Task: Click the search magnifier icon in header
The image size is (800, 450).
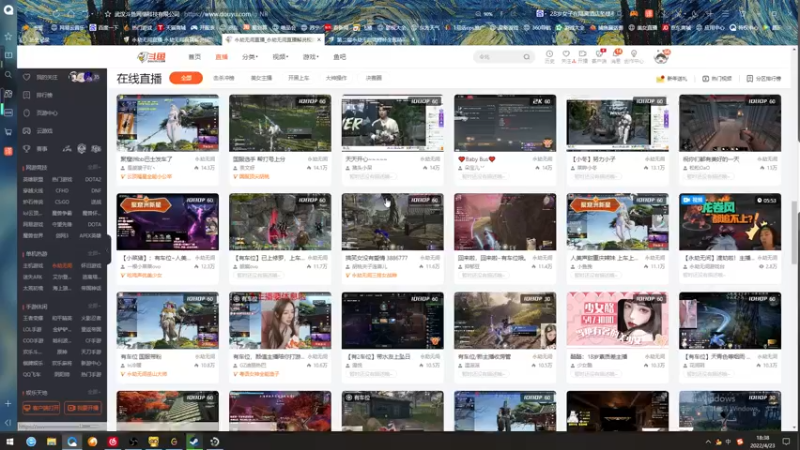Action: tap(527, 57)
